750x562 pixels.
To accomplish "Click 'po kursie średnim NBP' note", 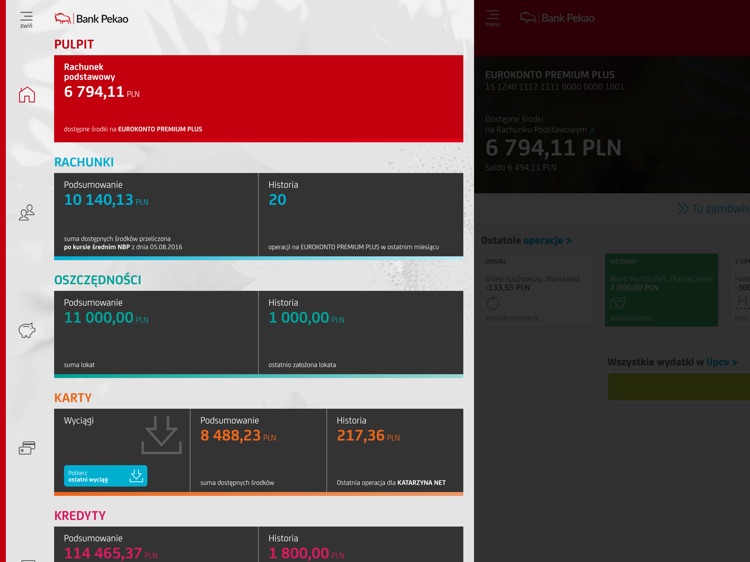I will click(x=97, y=247).
